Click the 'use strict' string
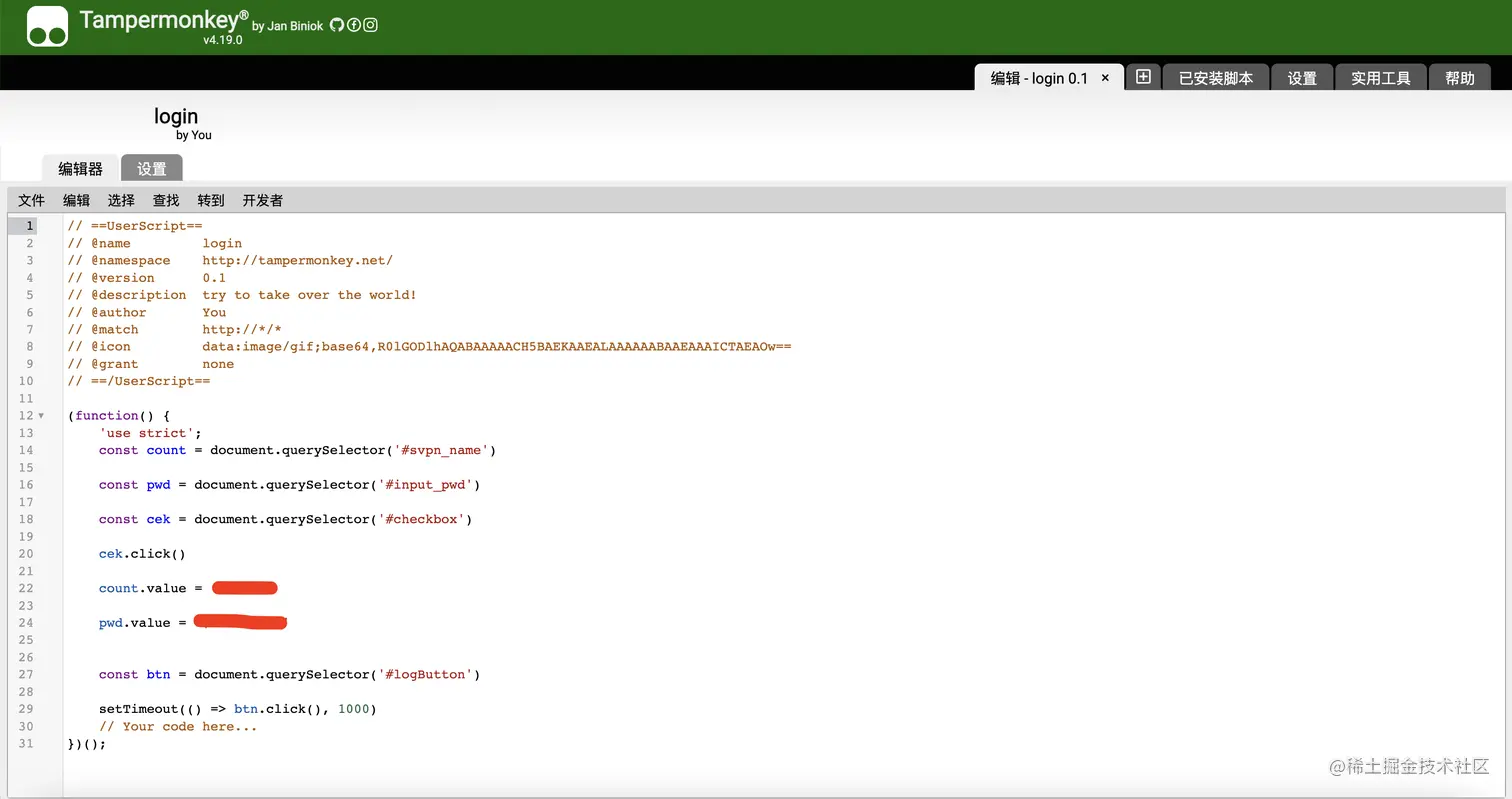This screenshot has height=799, width=1512. (147, 433)
